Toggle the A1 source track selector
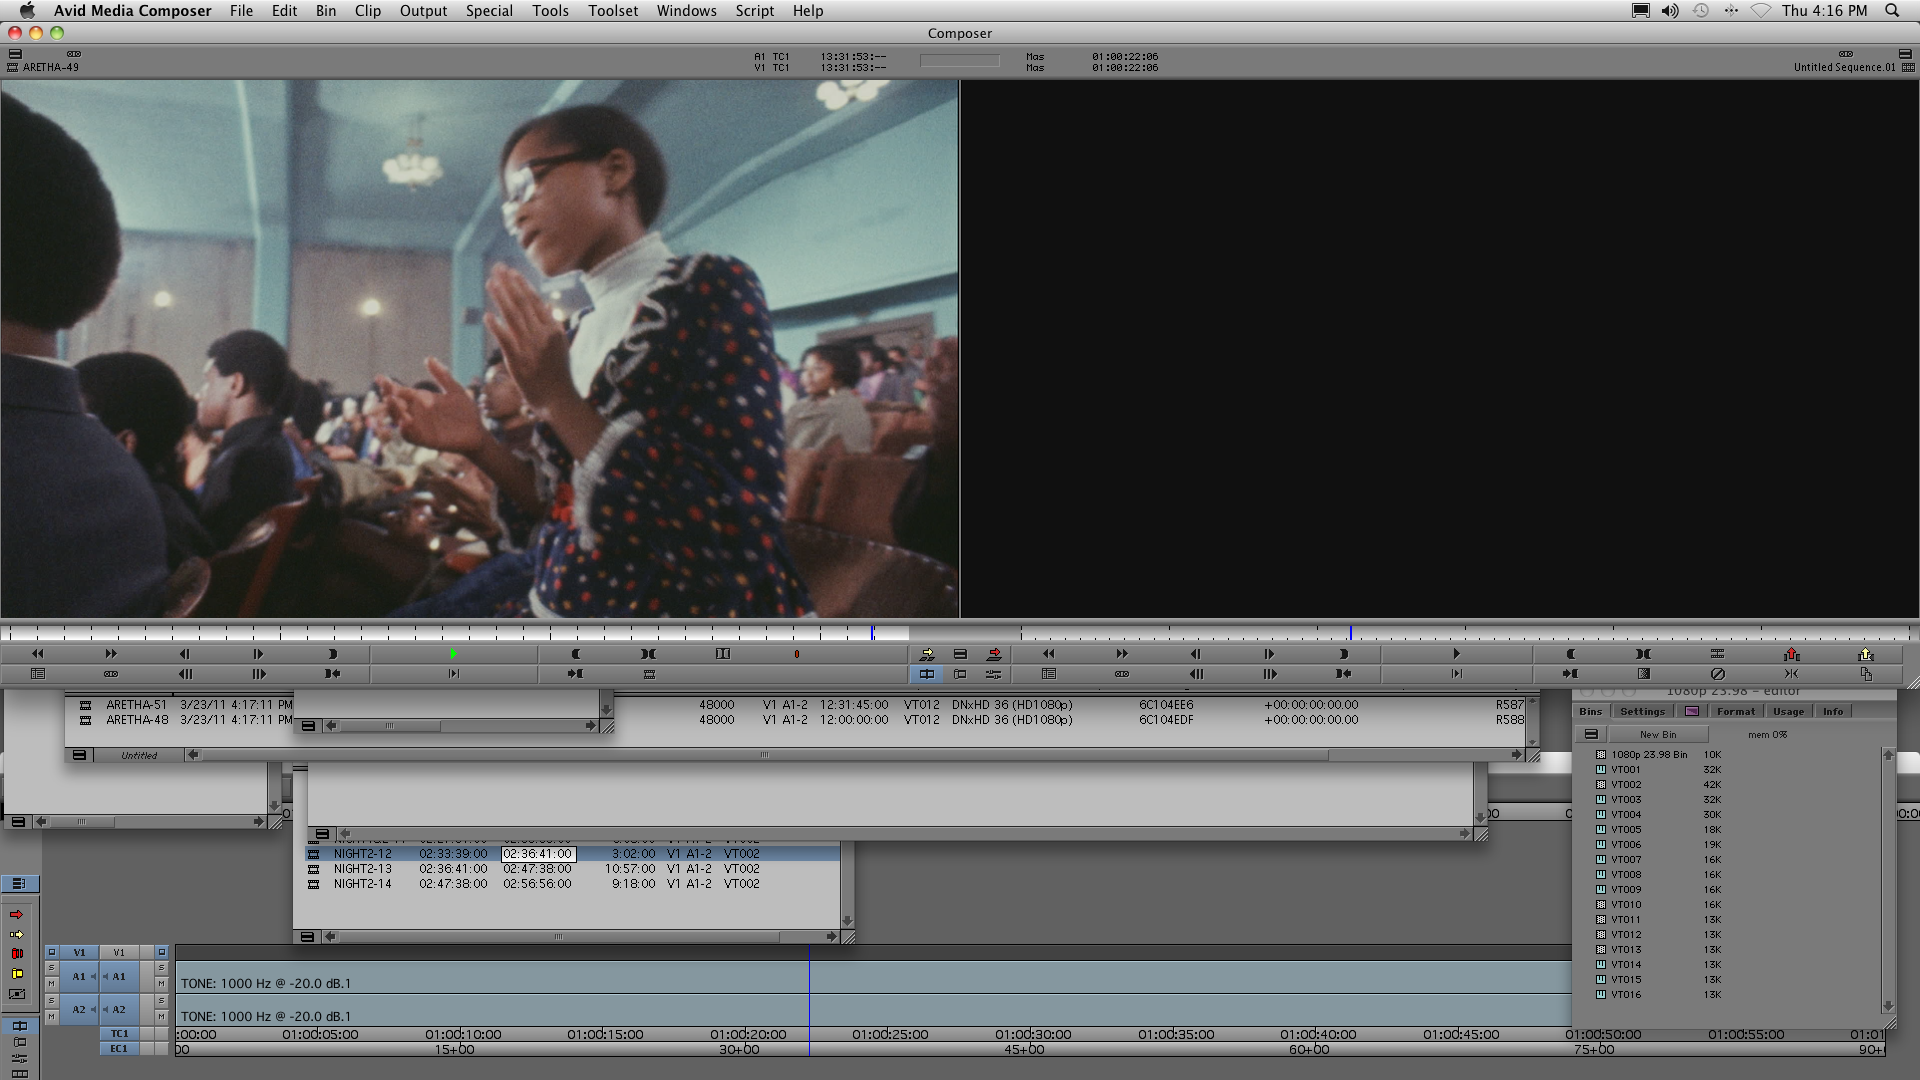The height and width of the screenshot is (1080, 1920). 79,977
